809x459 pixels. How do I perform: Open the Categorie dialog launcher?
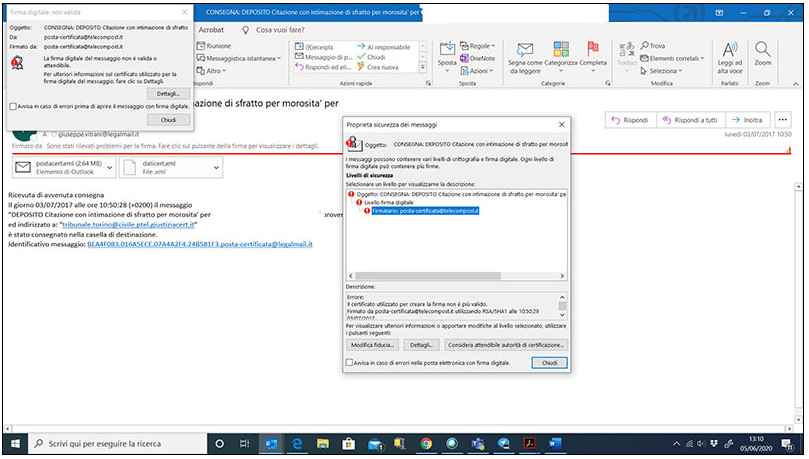click(607, 83)
